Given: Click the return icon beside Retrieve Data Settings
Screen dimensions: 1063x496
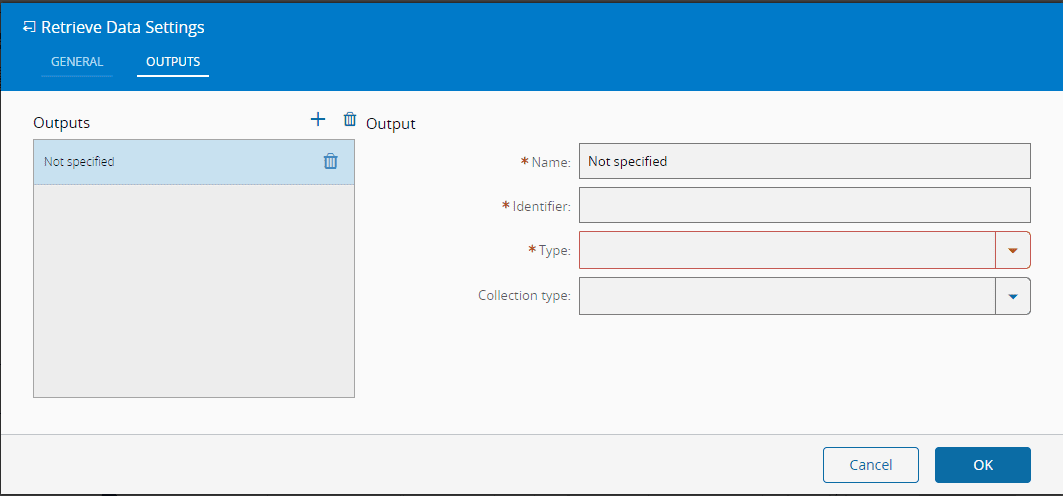Looking at the screenshot, I should point(29,28).
